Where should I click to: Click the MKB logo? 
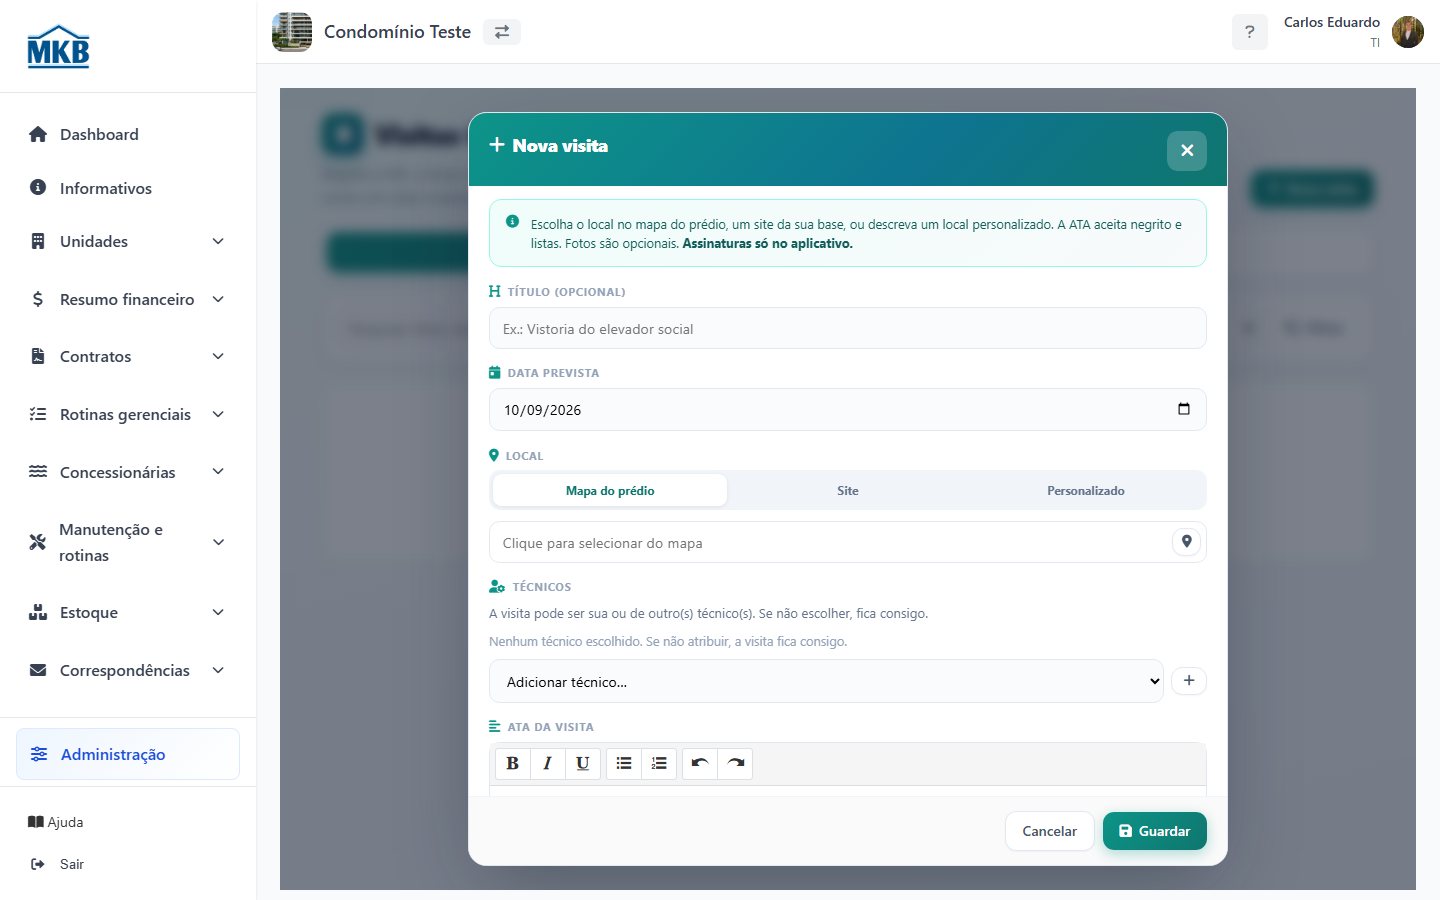(x=58, y=46)
